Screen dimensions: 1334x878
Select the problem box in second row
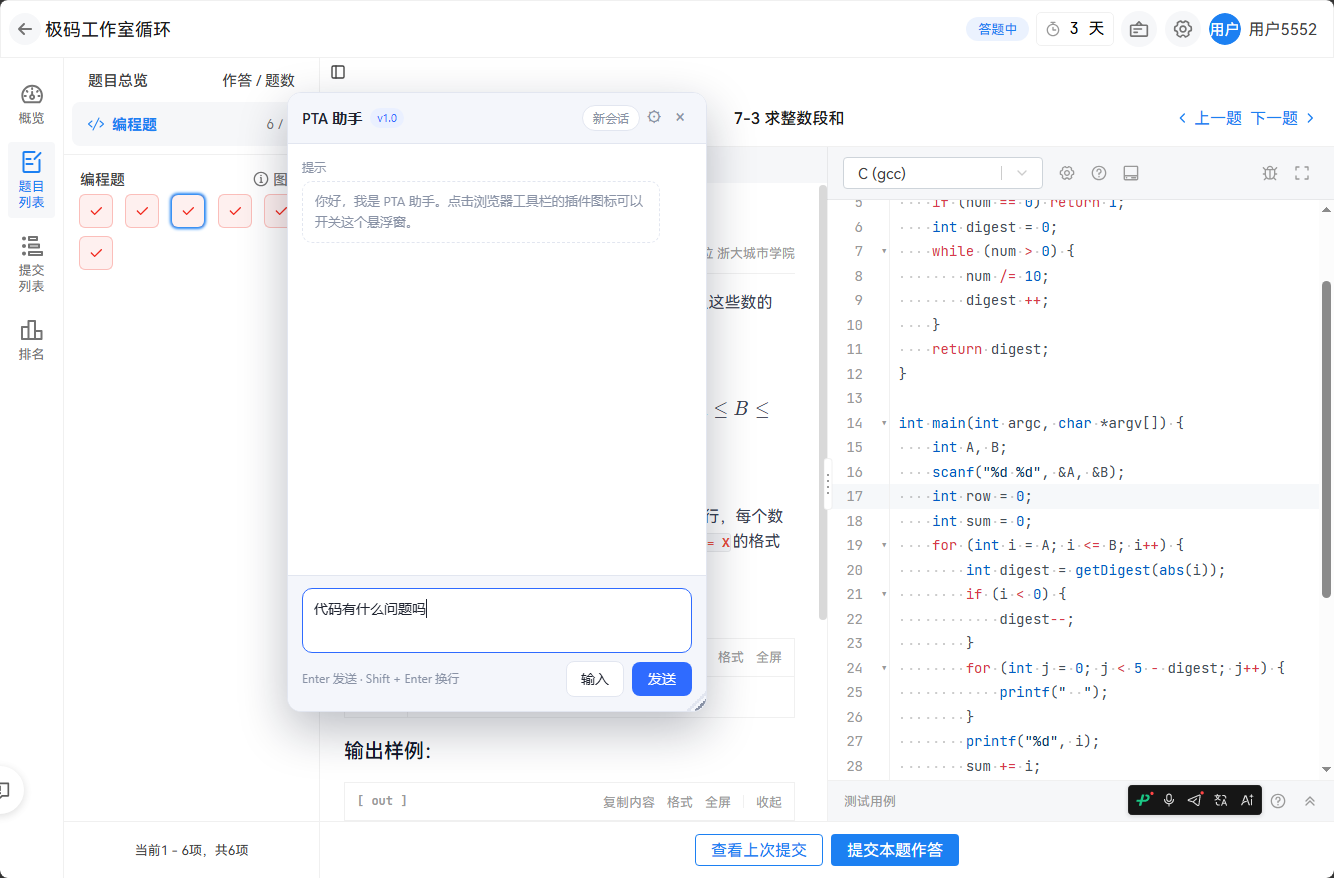96,253
